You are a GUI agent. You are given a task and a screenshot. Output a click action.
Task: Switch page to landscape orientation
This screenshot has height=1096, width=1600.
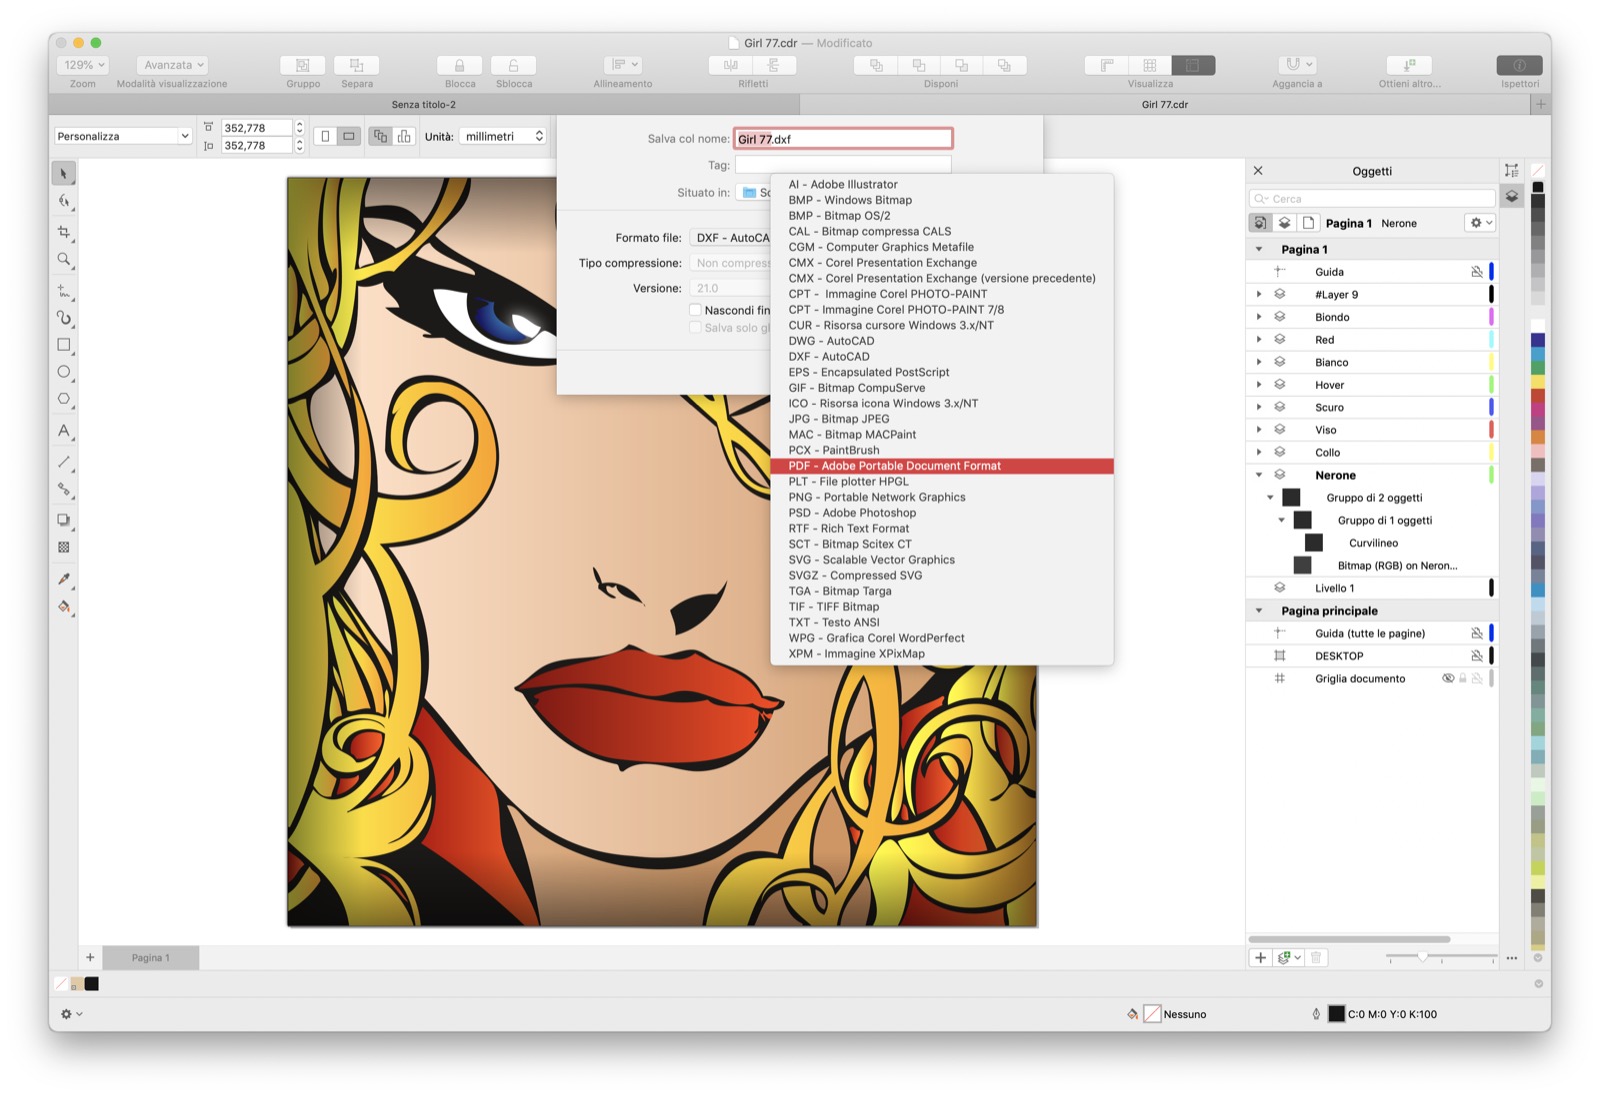coord(348,136)
